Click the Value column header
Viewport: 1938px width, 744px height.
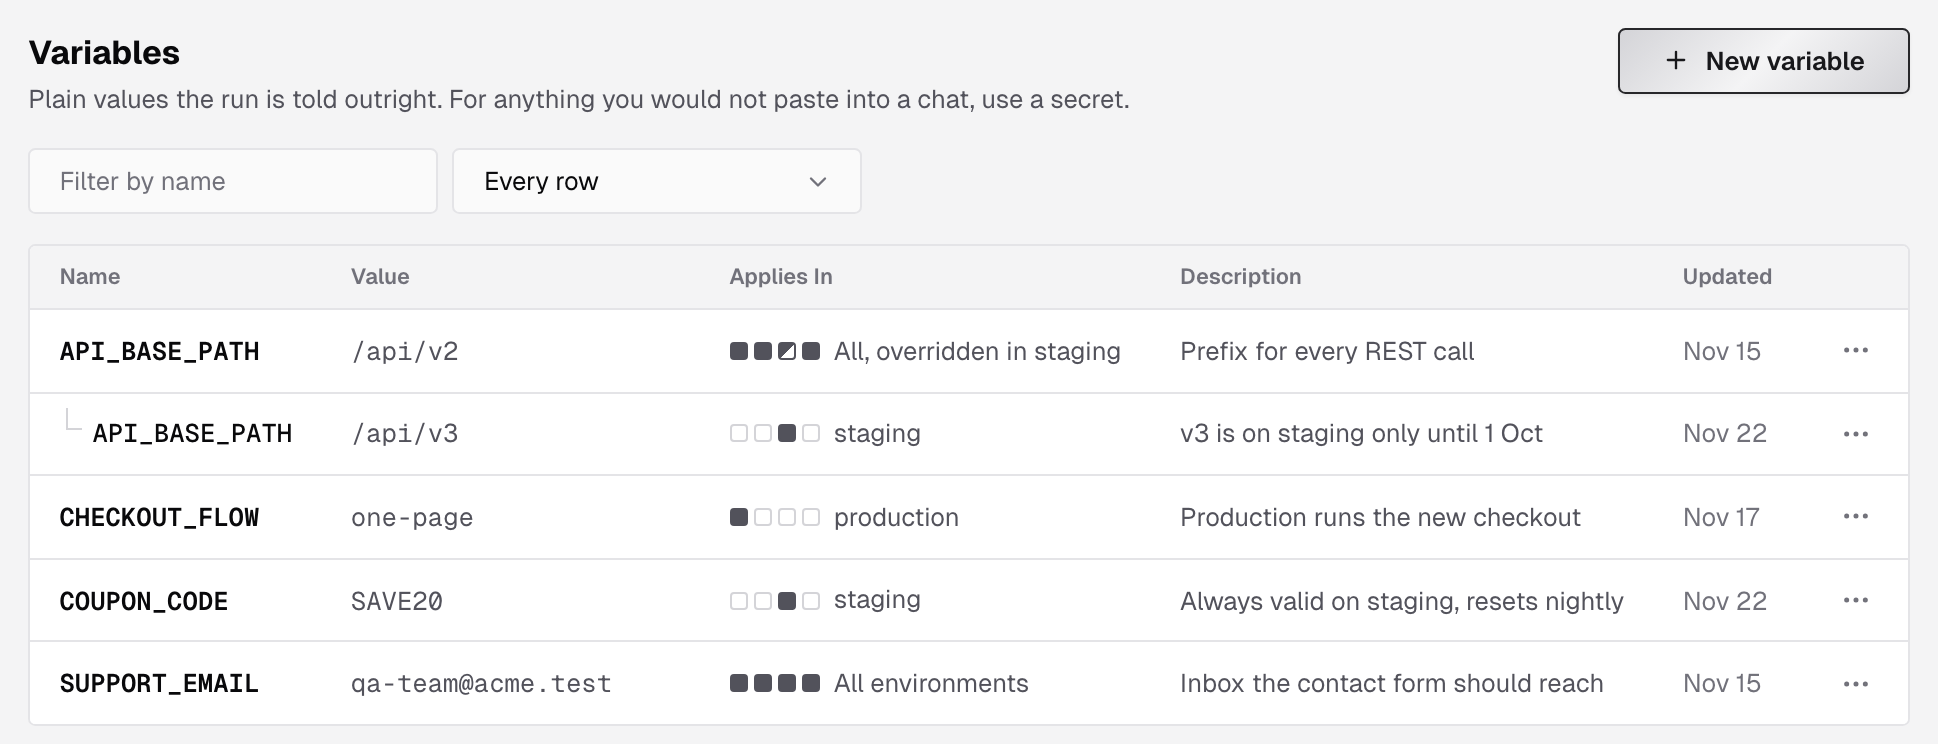(x=380, y=277)
